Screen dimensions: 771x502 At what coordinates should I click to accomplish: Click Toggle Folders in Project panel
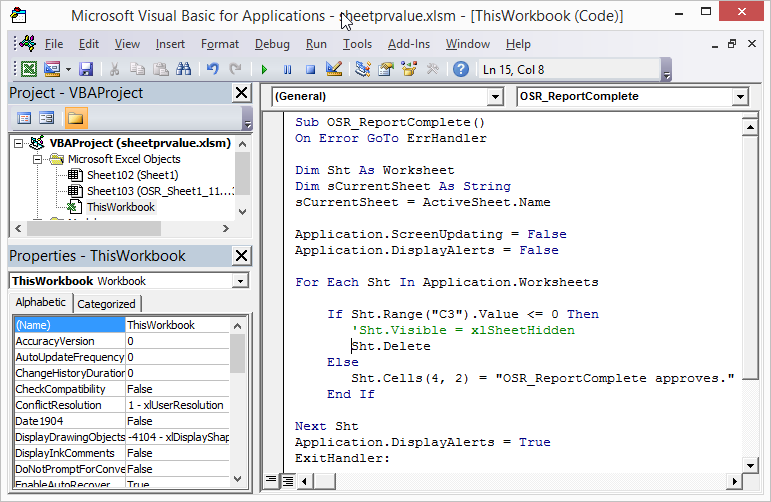75,118
